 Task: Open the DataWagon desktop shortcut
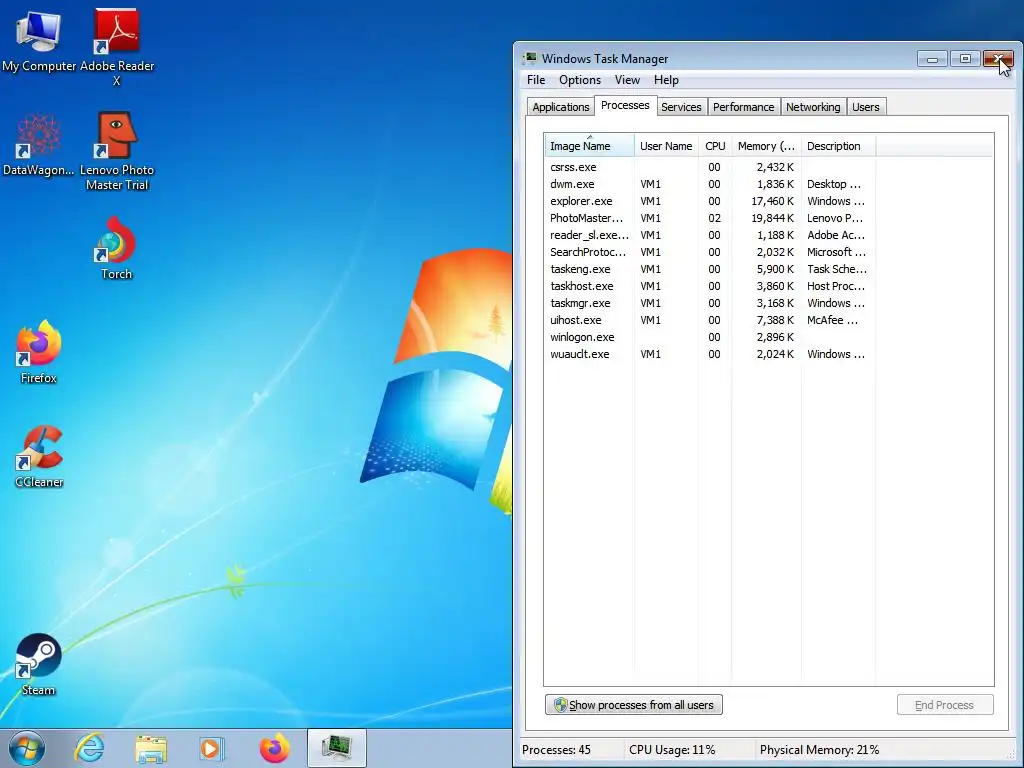point(39,145)
